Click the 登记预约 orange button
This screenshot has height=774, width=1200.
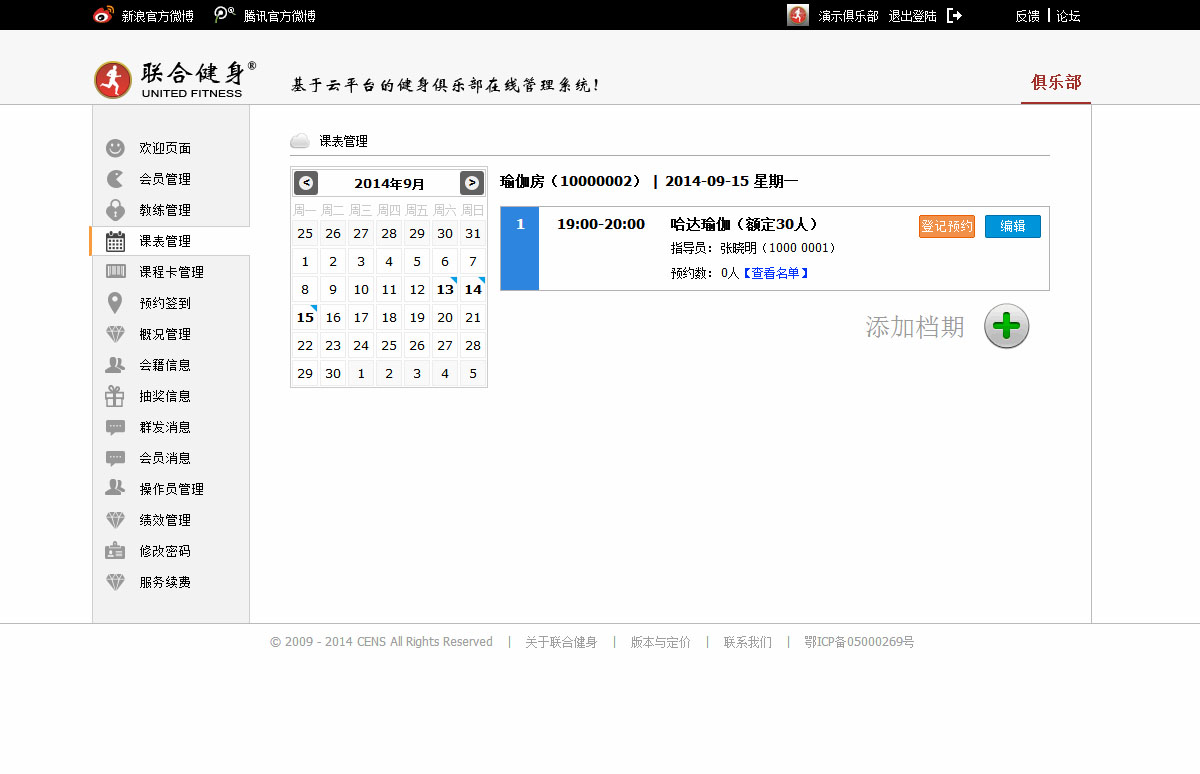(x=946, y=226)
